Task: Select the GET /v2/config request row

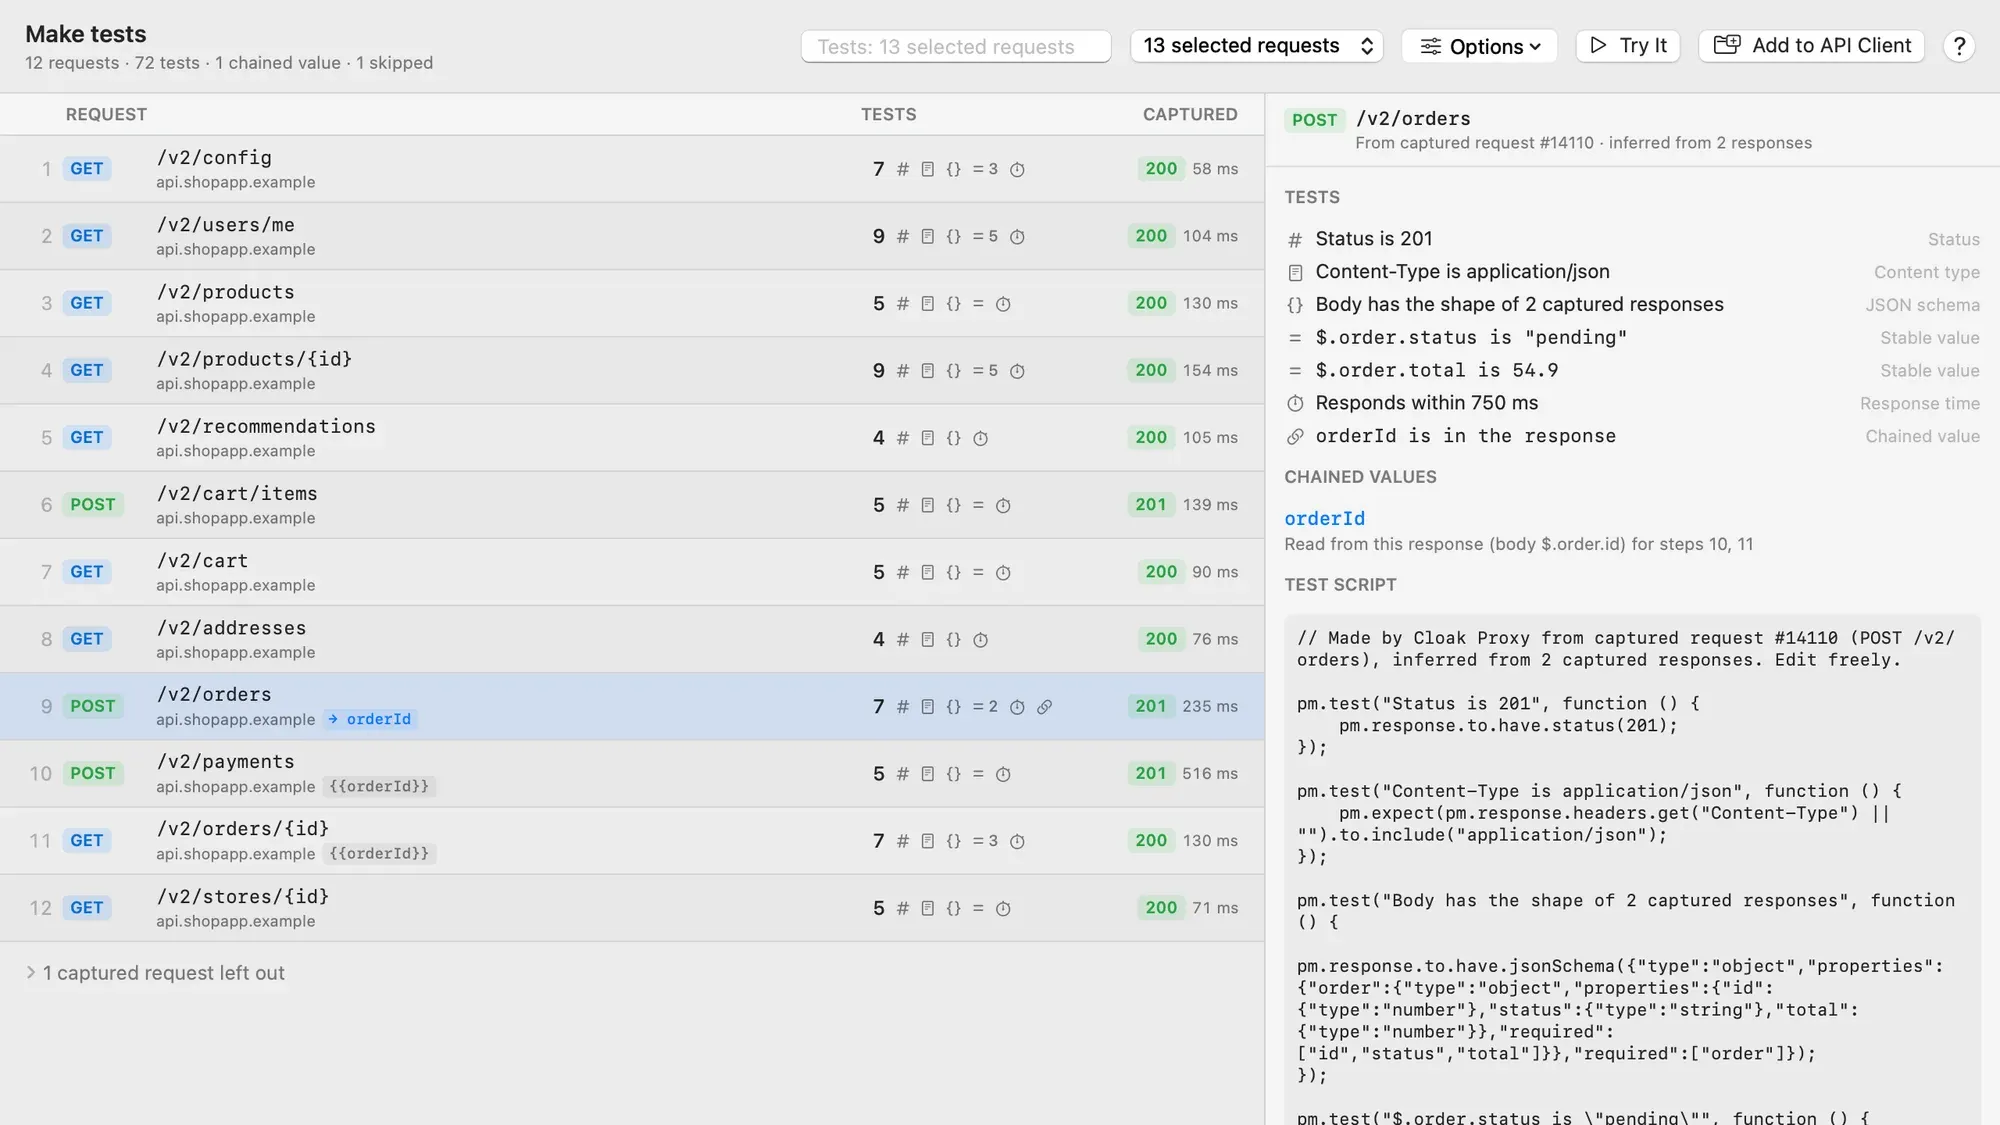Action: [632, 169]
